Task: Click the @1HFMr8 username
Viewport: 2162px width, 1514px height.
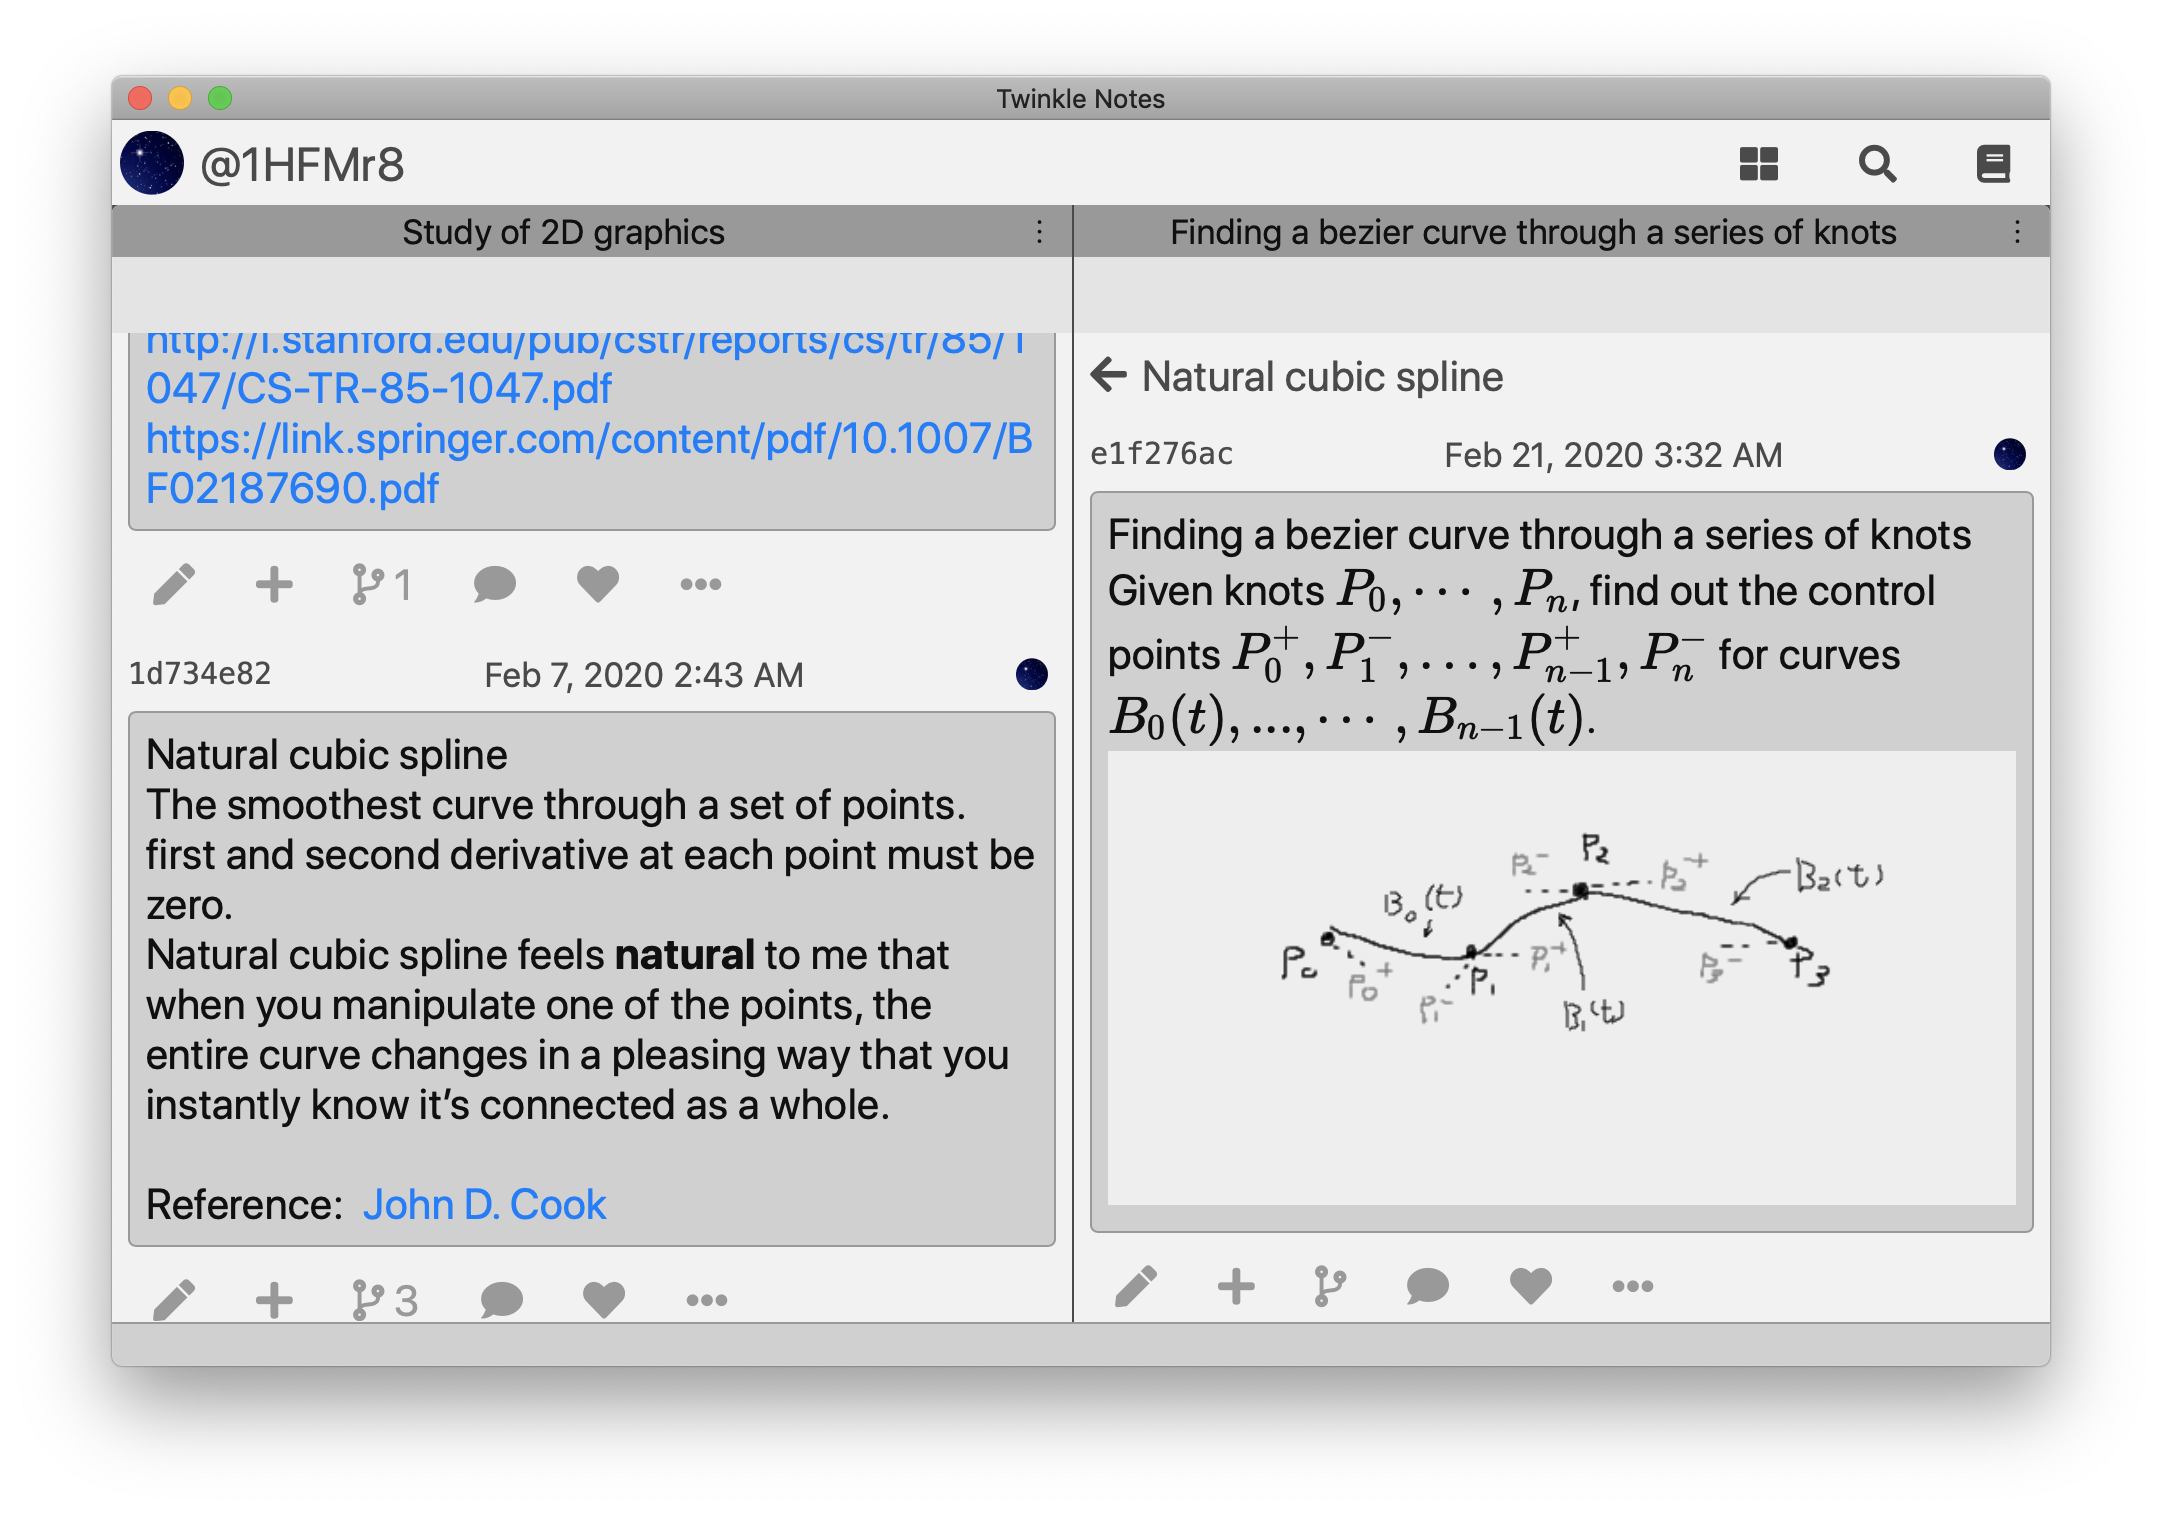Action: 302,164
